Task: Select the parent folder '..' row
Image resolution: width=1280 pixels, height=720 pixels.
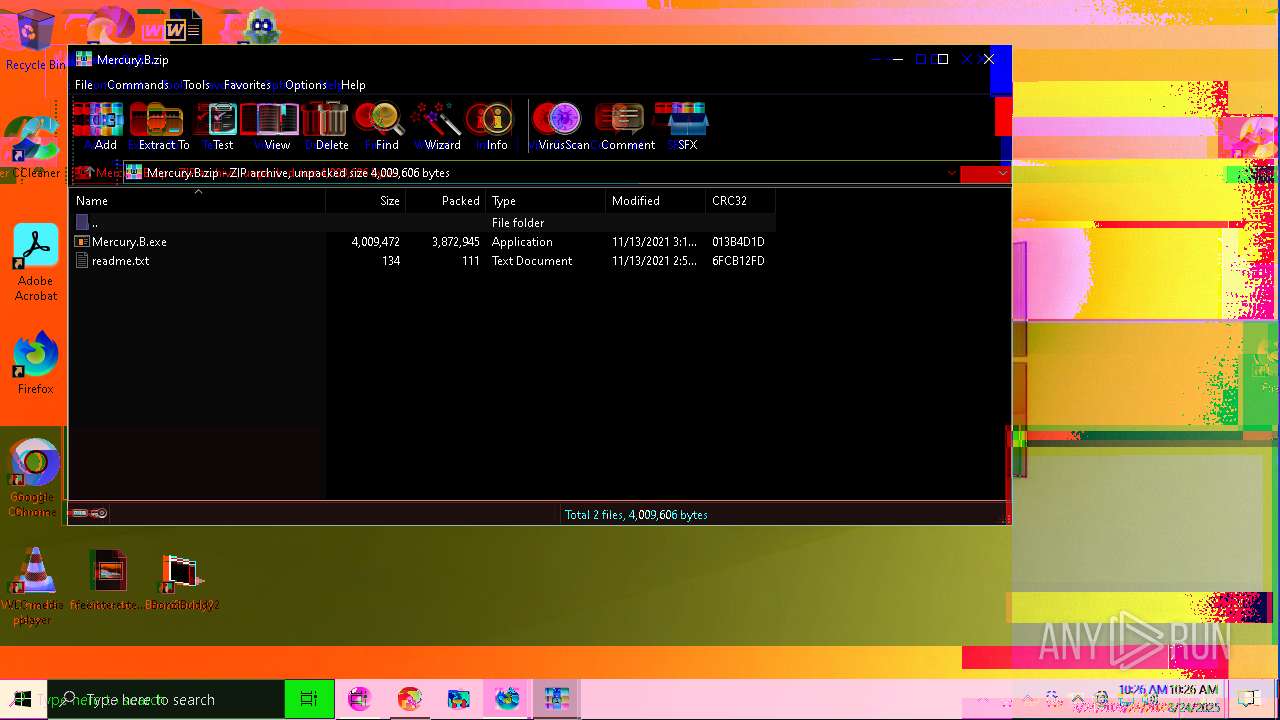Action: coord(422,223)
